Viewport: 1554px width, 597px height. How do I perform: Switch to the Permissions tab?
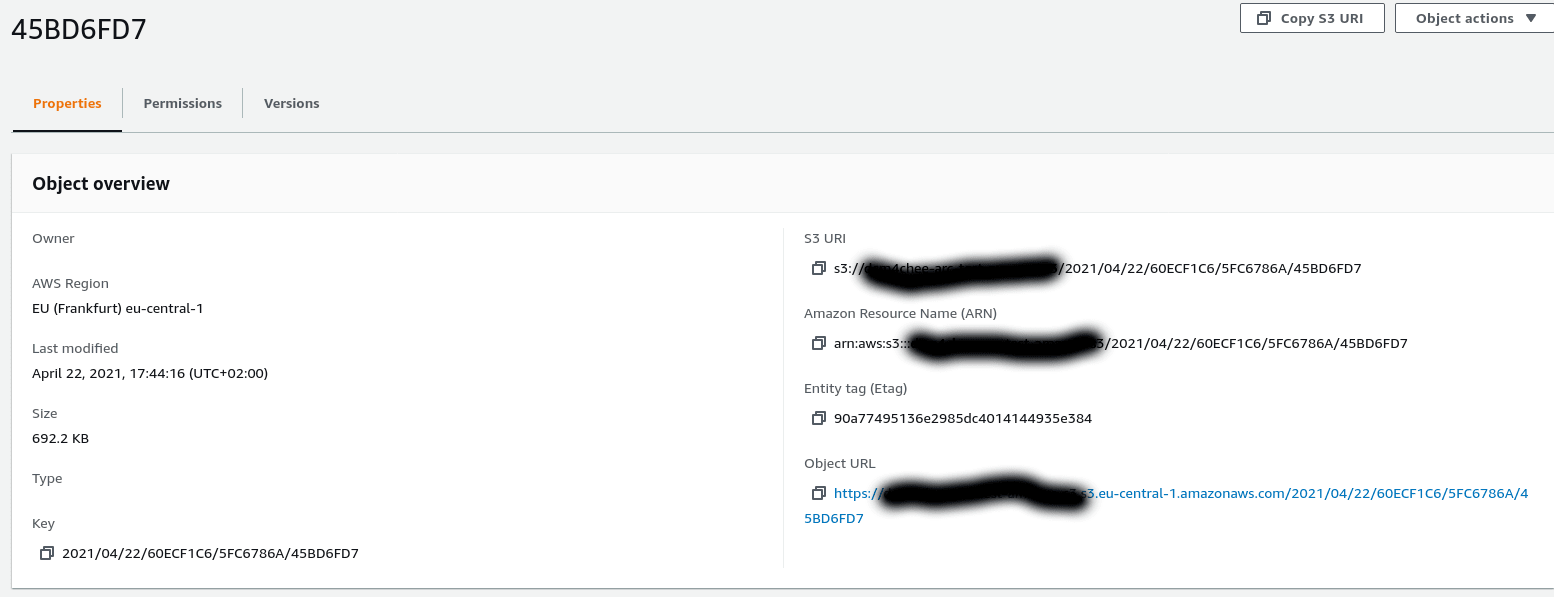pos(182,103)
